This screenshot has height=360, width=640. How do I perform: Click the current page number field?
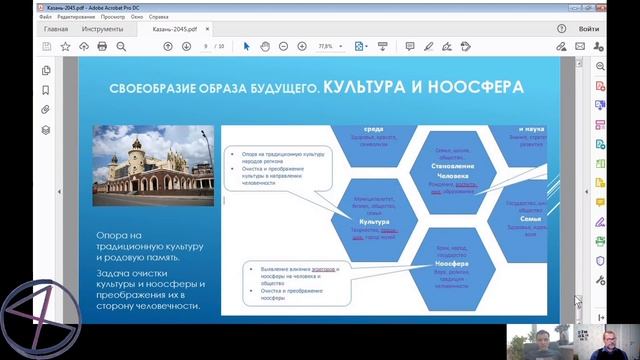[206, 47]
